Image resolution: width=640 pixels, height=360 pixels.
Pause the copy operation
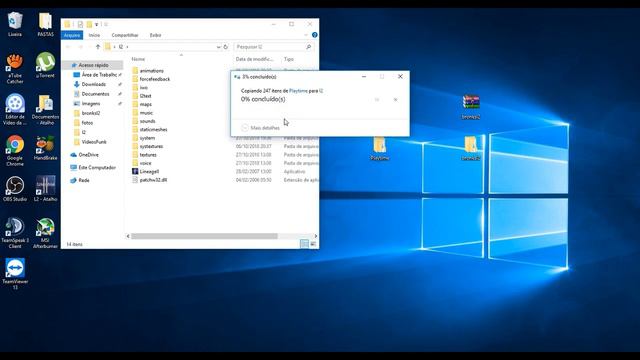pyautogui.click(x=377, y=100)
